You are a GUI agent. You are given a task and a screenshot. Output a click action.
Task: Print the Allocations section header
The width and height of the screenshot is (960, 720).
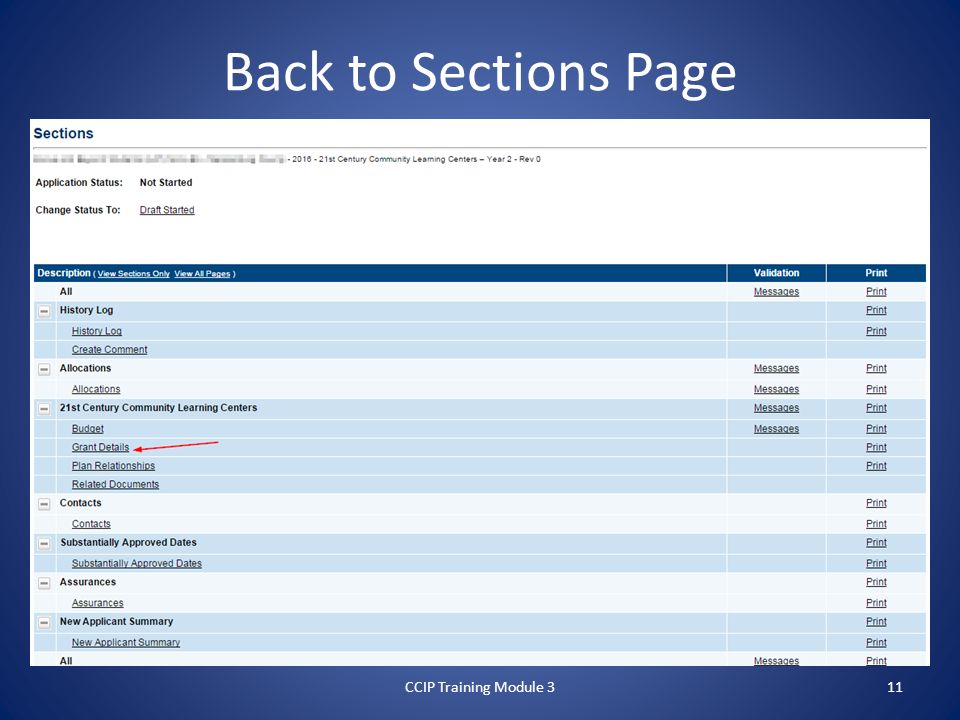click(x=876, y=368)
